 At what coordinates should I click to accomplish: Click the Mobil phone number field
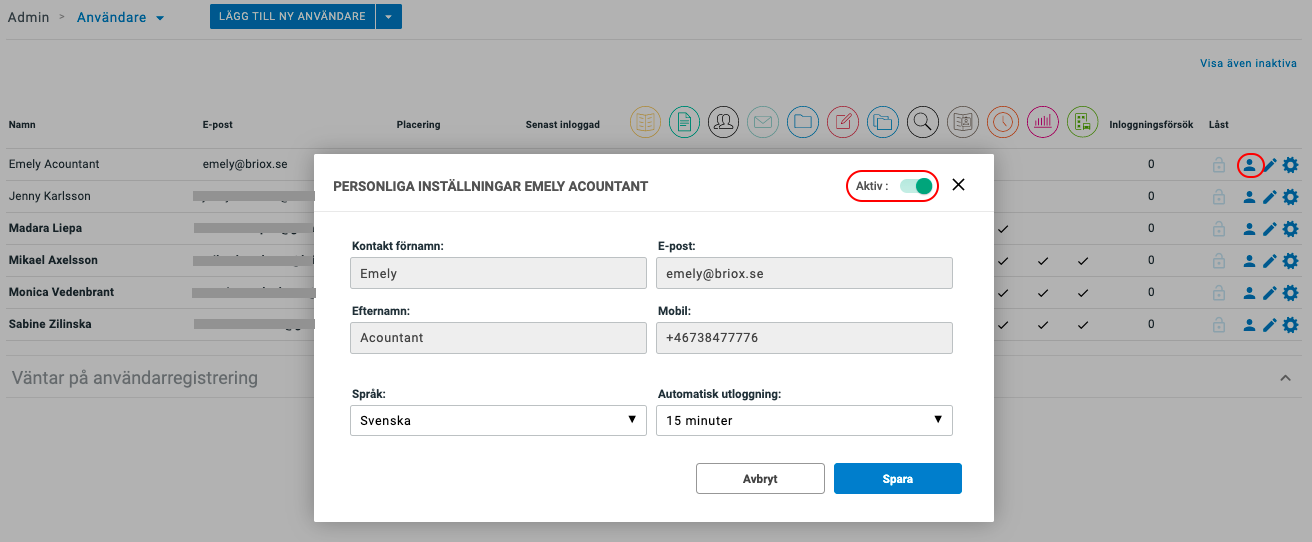click(804, 338)
